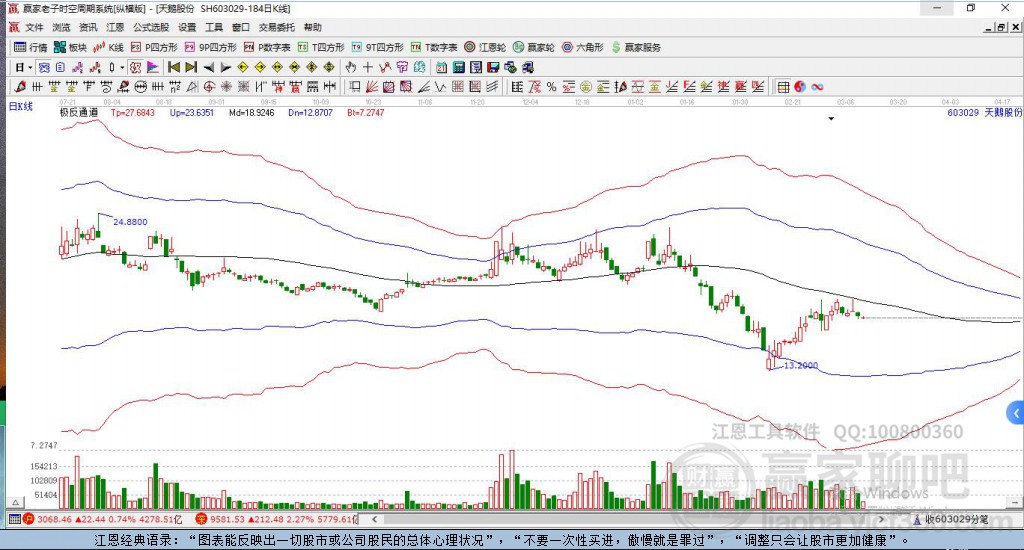Open the 帮助 menu
This screenshot has width=1024, height=550.
(x=313, y=27)
